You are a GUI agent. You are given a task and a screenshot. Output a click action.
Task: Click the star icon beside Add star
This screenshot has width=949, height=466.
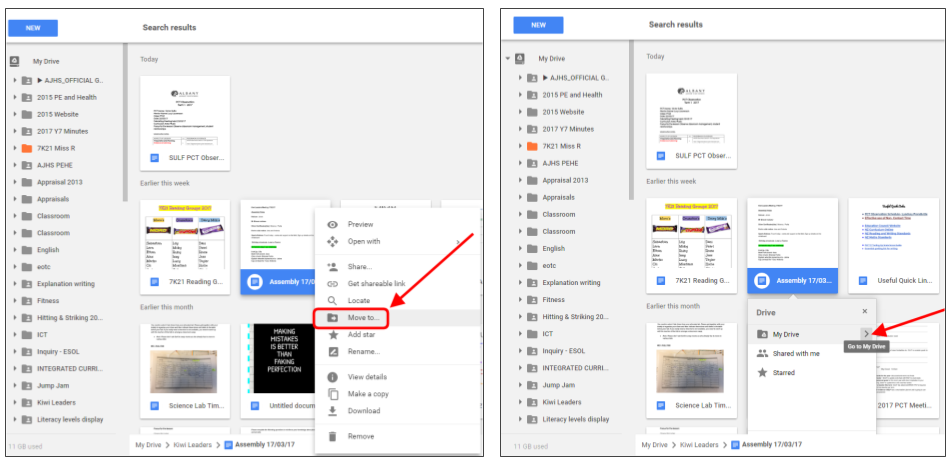pyautogui.click(x=332, y=335)
